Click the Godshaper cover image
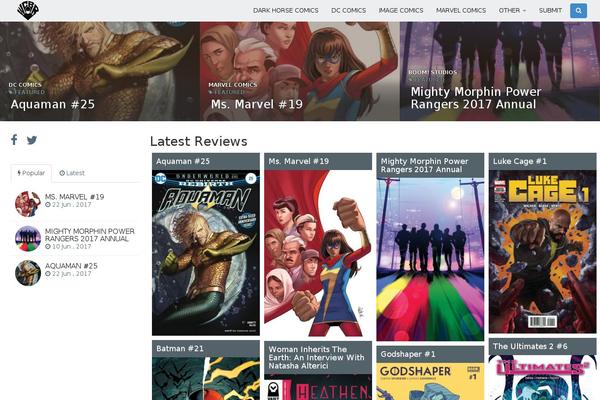Viewport: 600px width, 400px height. tap(430, 381)
